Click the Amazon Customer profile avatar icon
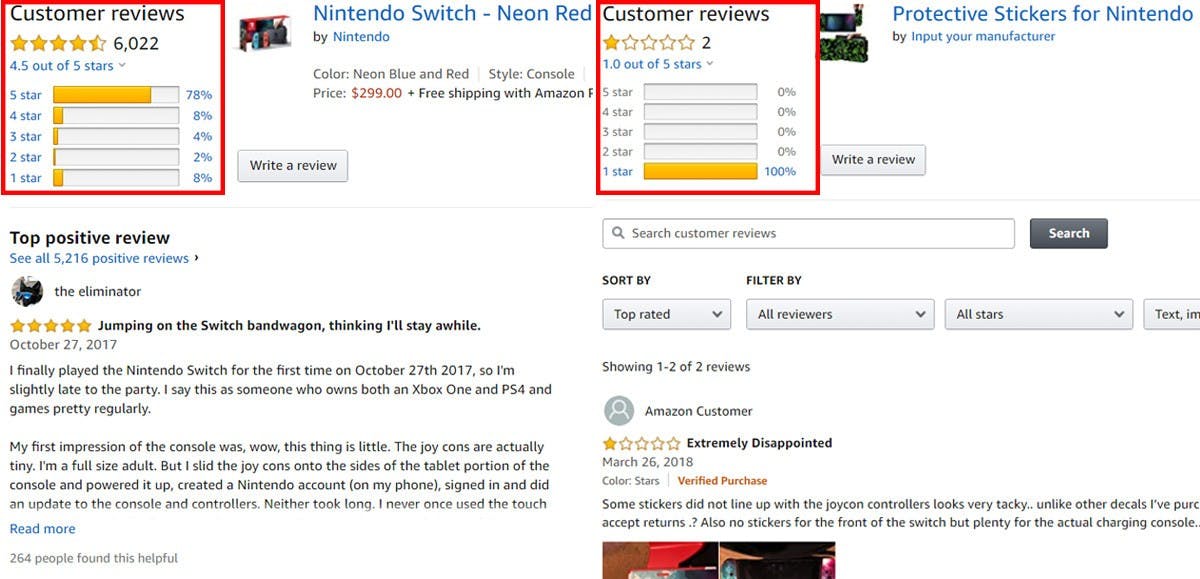 coord(620,411)
